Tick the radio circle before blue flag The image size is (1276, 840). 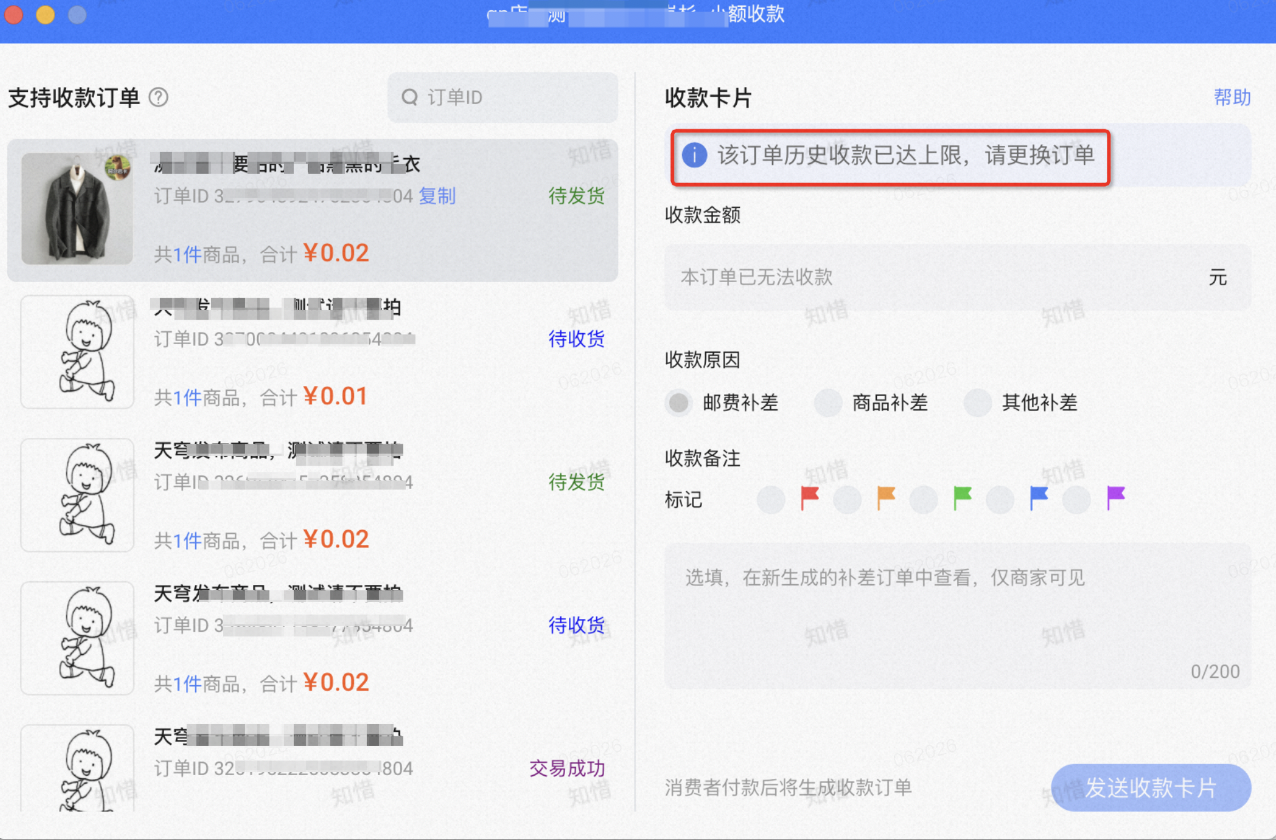[1000, 499]
